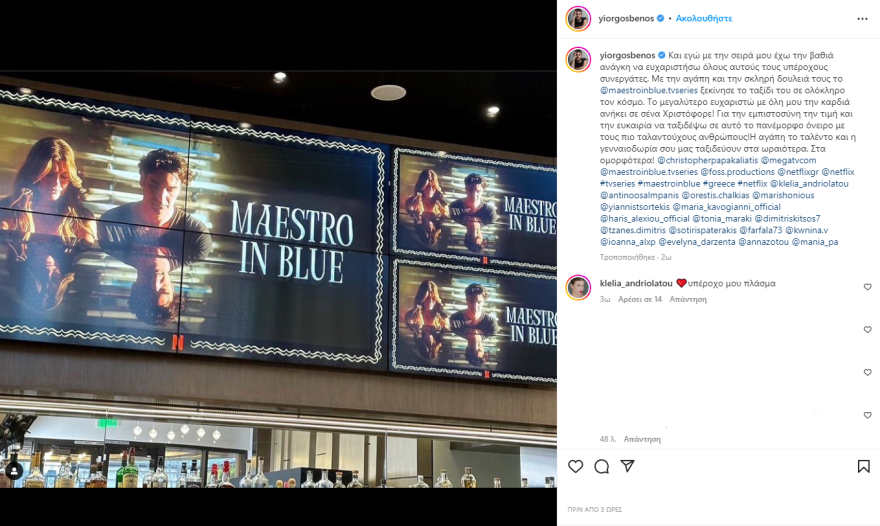Image resolution: width=880 pixels, height=526 pixels.
Task: Like the post with the heart icon
Action: (575, 466)
